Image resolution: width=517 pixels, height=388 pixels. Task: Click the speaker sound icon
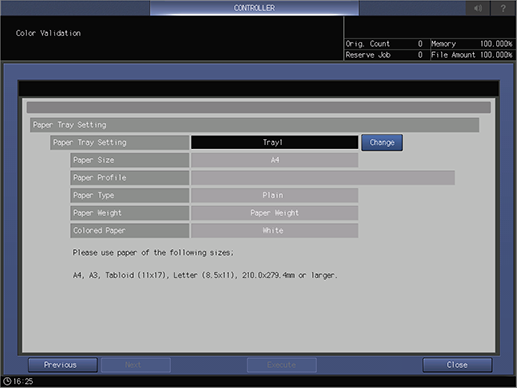(x=478, y=8)
